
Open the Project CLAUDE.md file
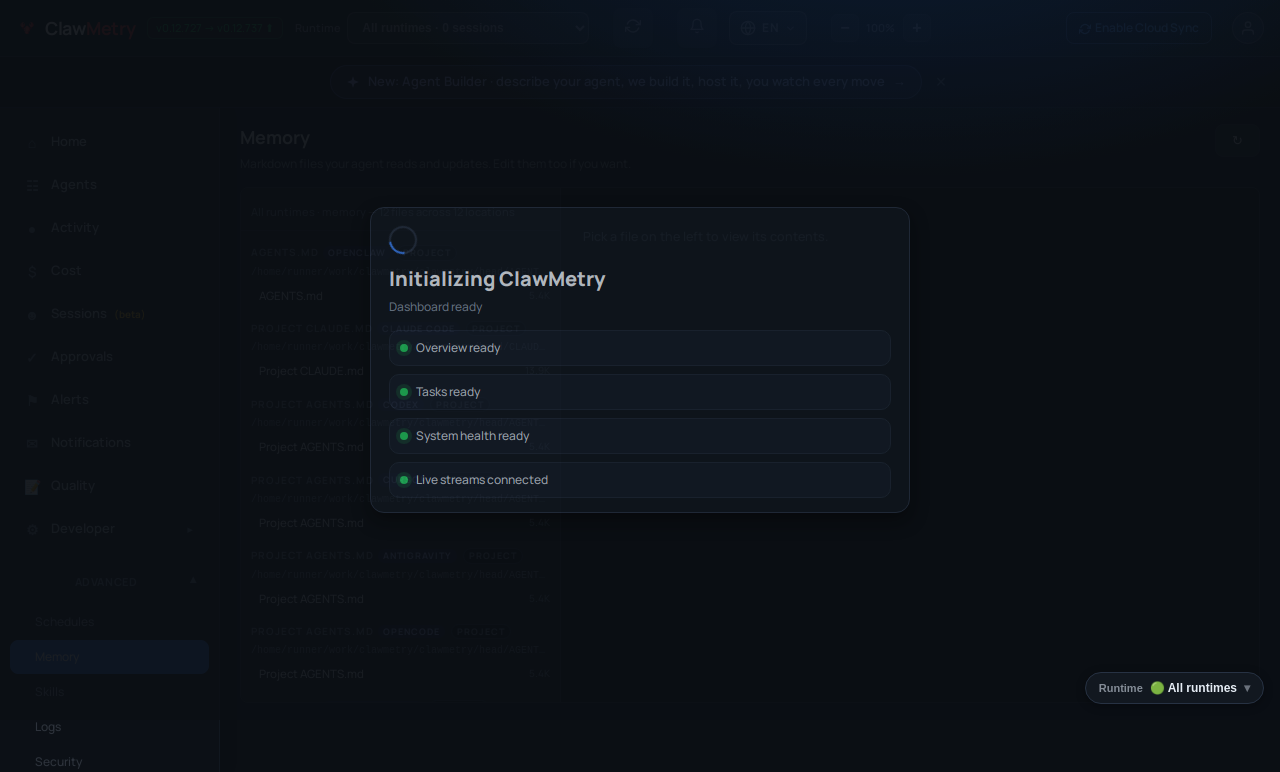404,371
